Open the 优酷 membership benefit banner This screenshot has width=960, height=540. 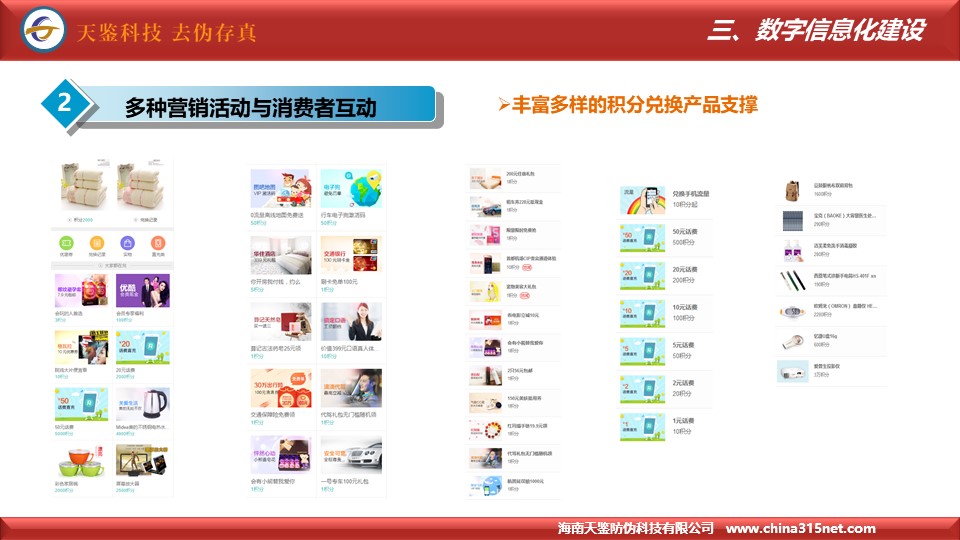click(x=141, y=290)
